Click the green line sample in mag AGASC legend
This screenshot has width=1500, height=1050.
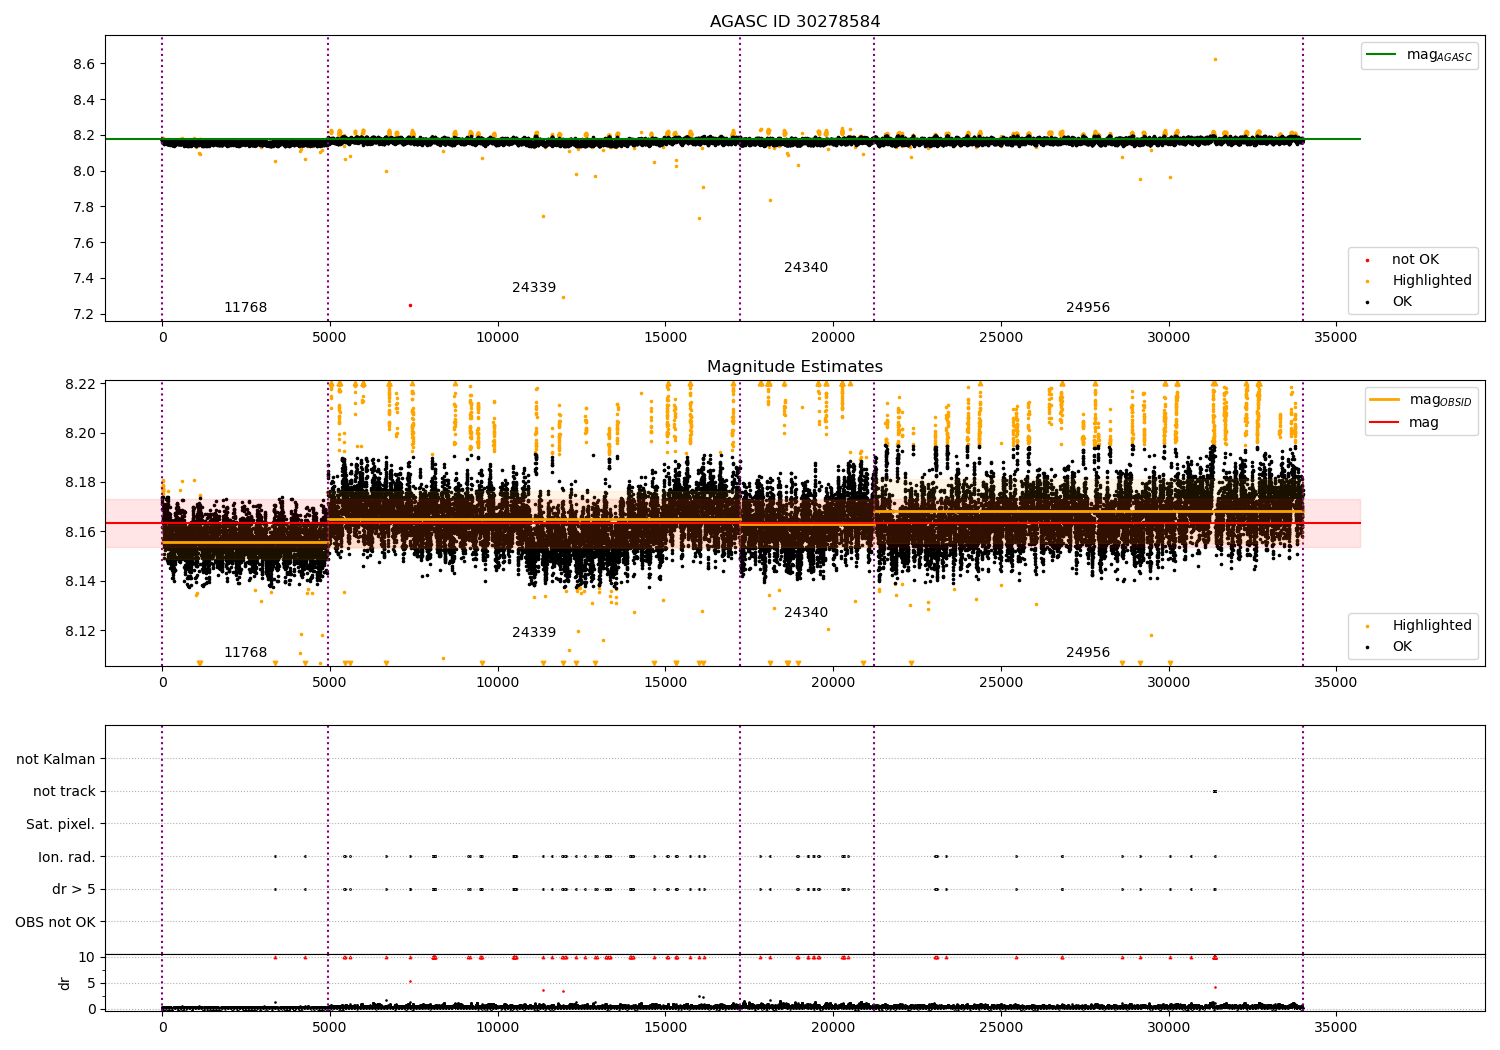point(1382,55)
